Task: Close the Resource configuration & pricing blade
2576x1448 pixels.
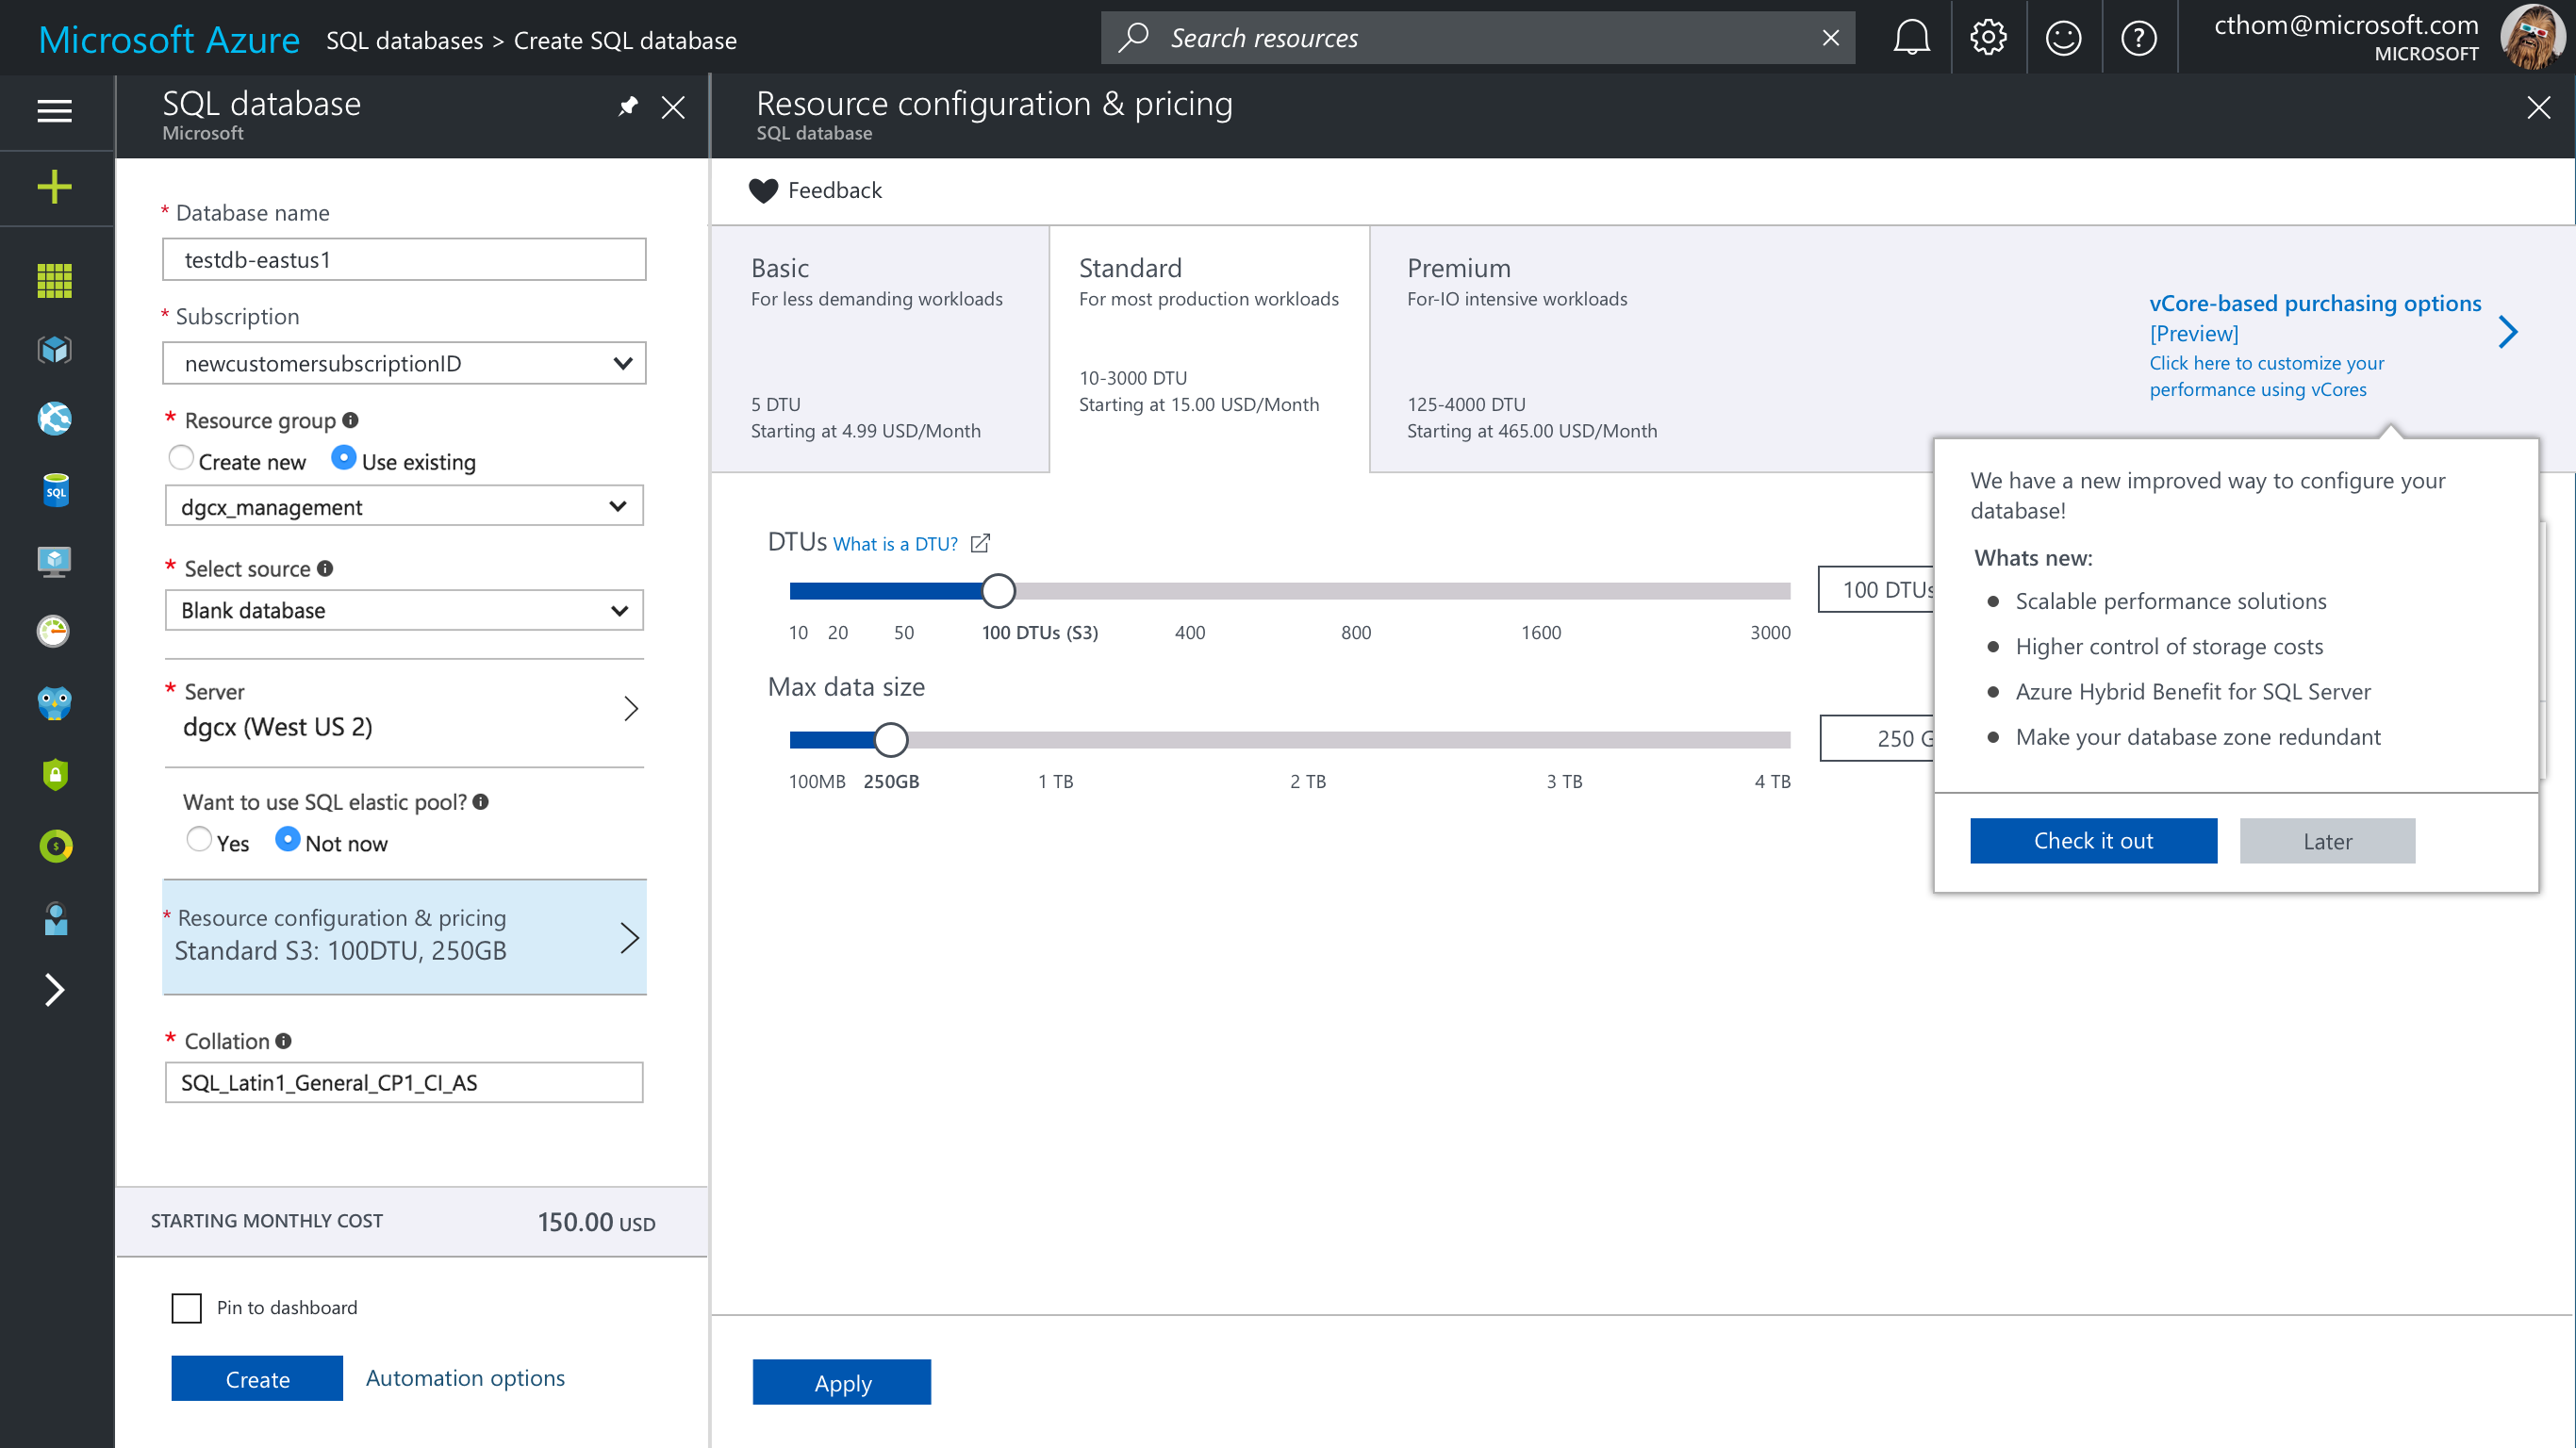Action: tap(2538, 107)
